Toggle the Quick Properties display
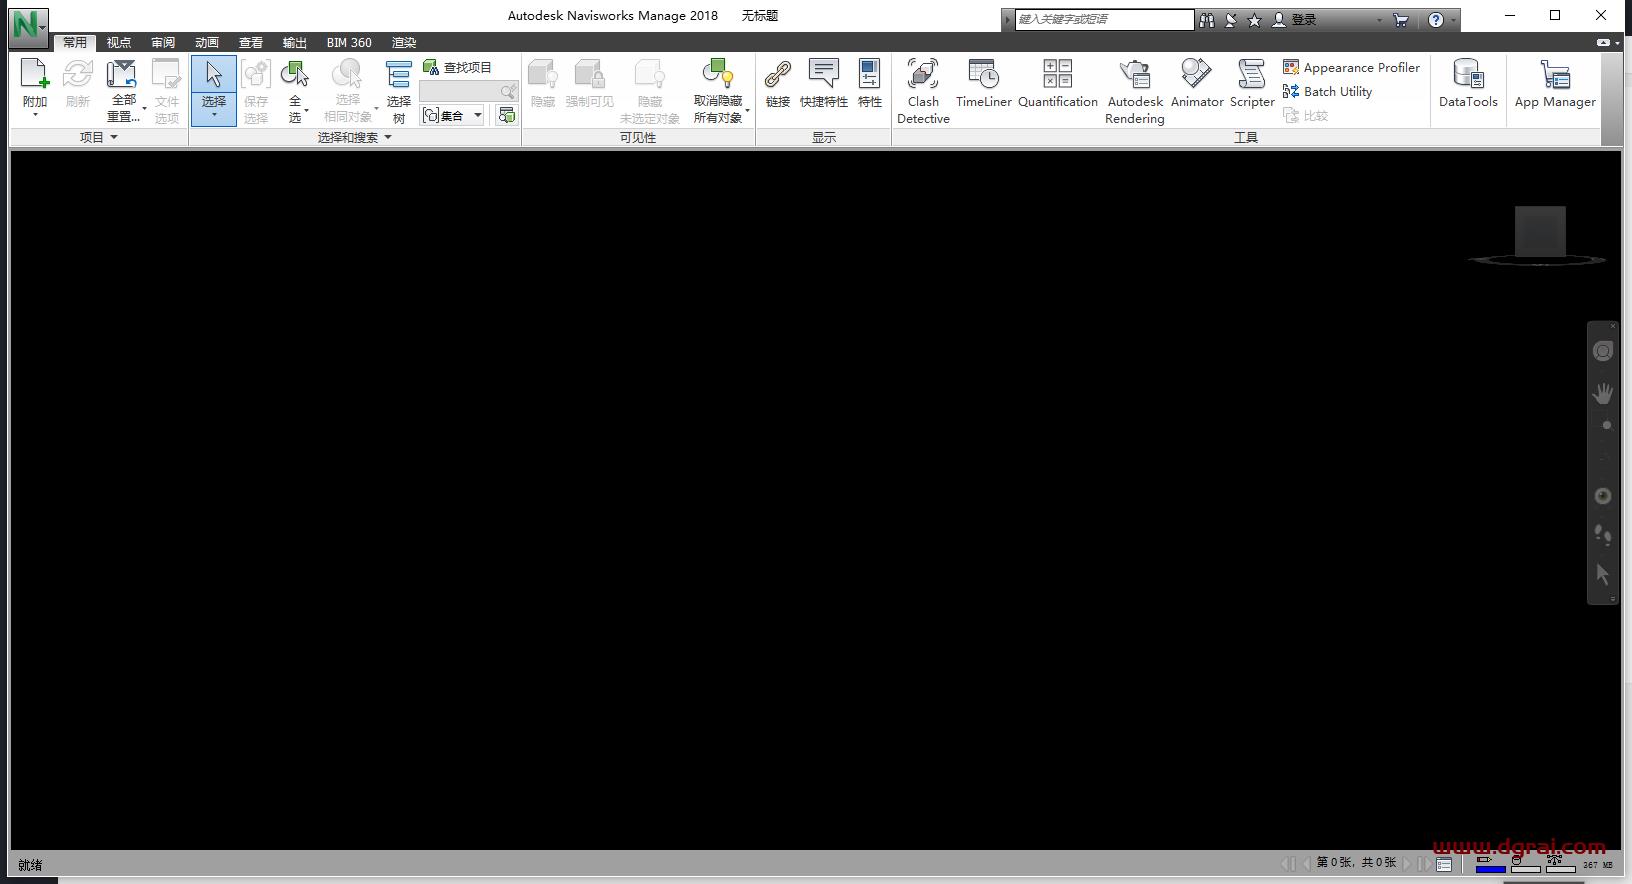1632x884 pixels. [x=823, y=83]
